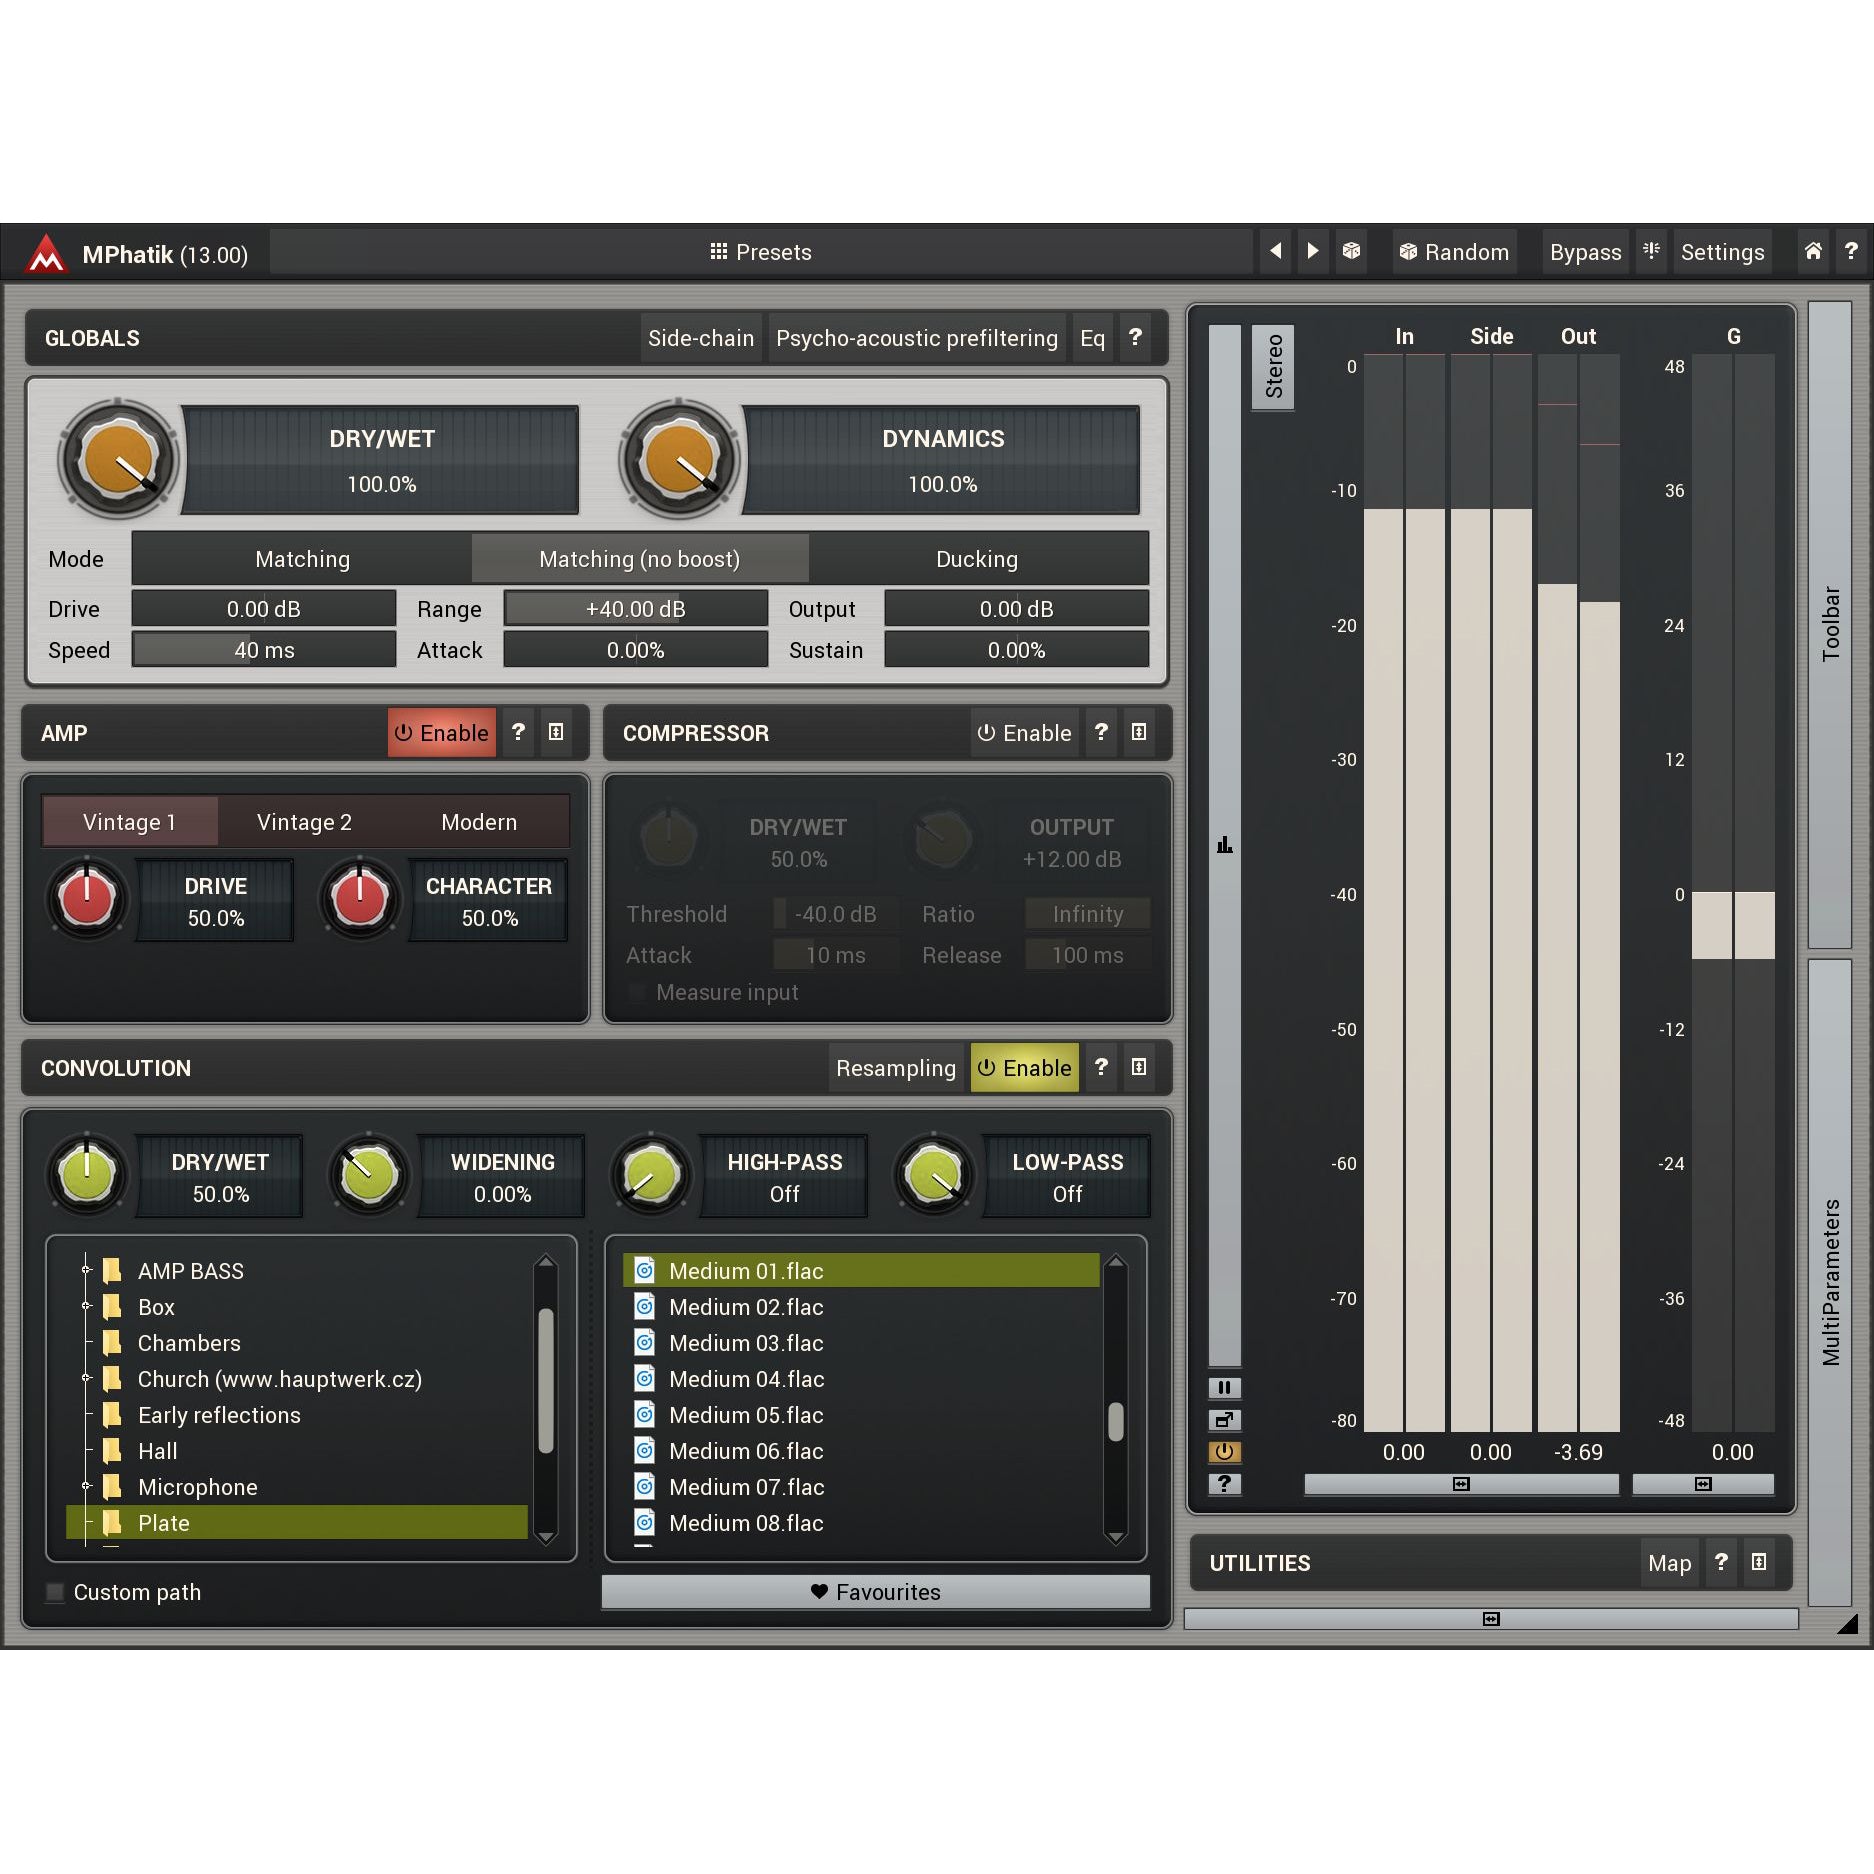Click the A/B compare icon beside Bypass
The height and width of the screenshot is (1874, 1874).
(x=1651, y=251)
